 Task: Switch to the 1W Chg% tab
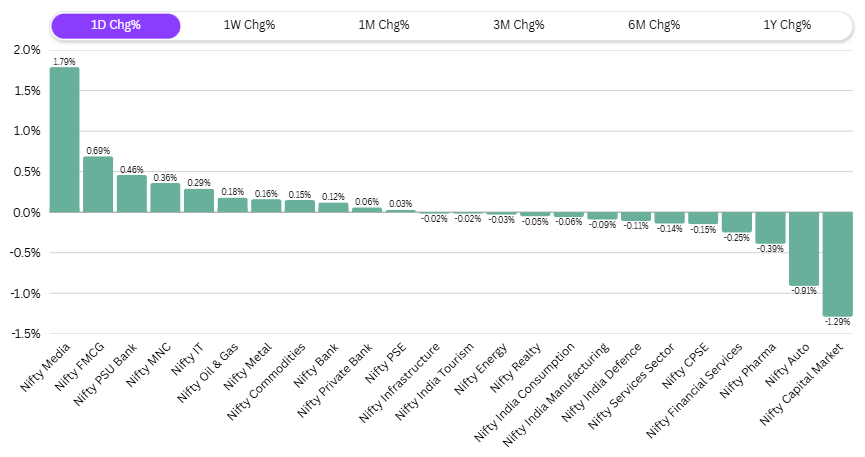click(249, 26)
